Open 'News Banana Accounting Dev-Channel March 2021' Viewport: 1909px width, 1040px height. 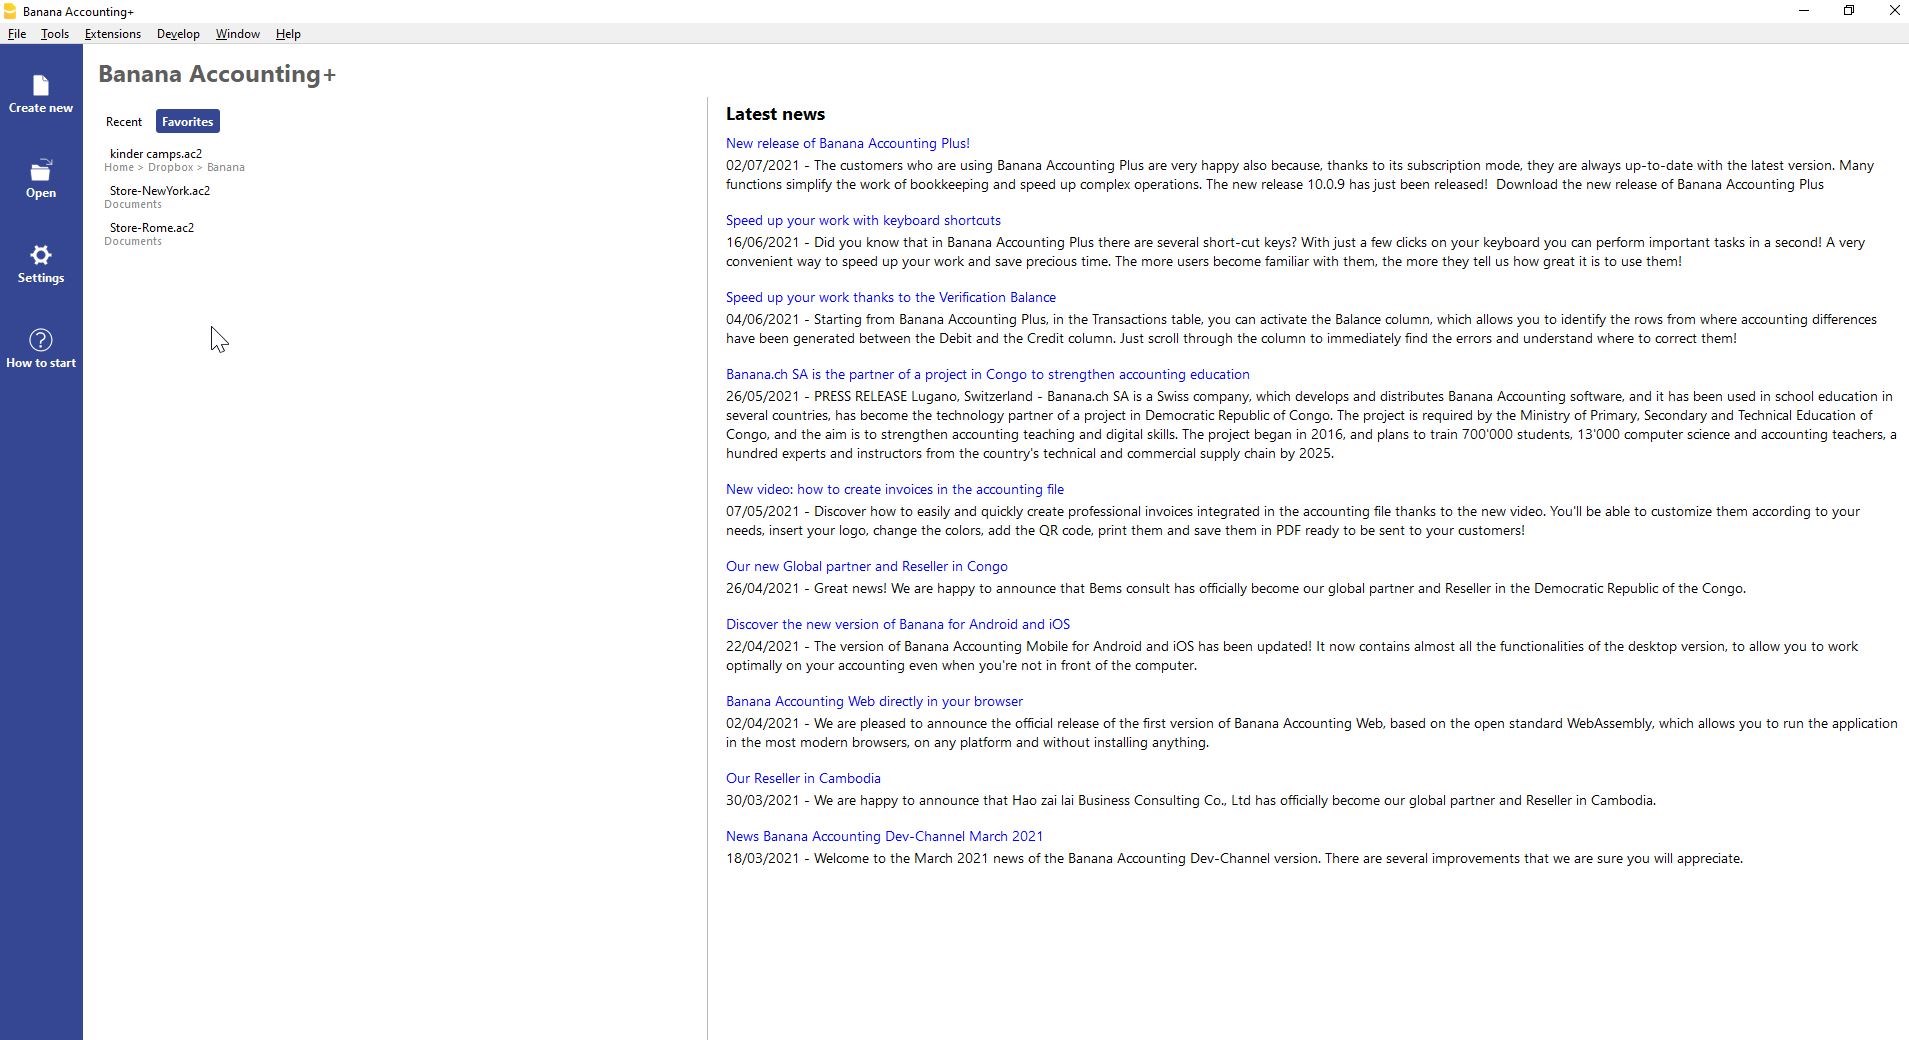pos(884,837)
